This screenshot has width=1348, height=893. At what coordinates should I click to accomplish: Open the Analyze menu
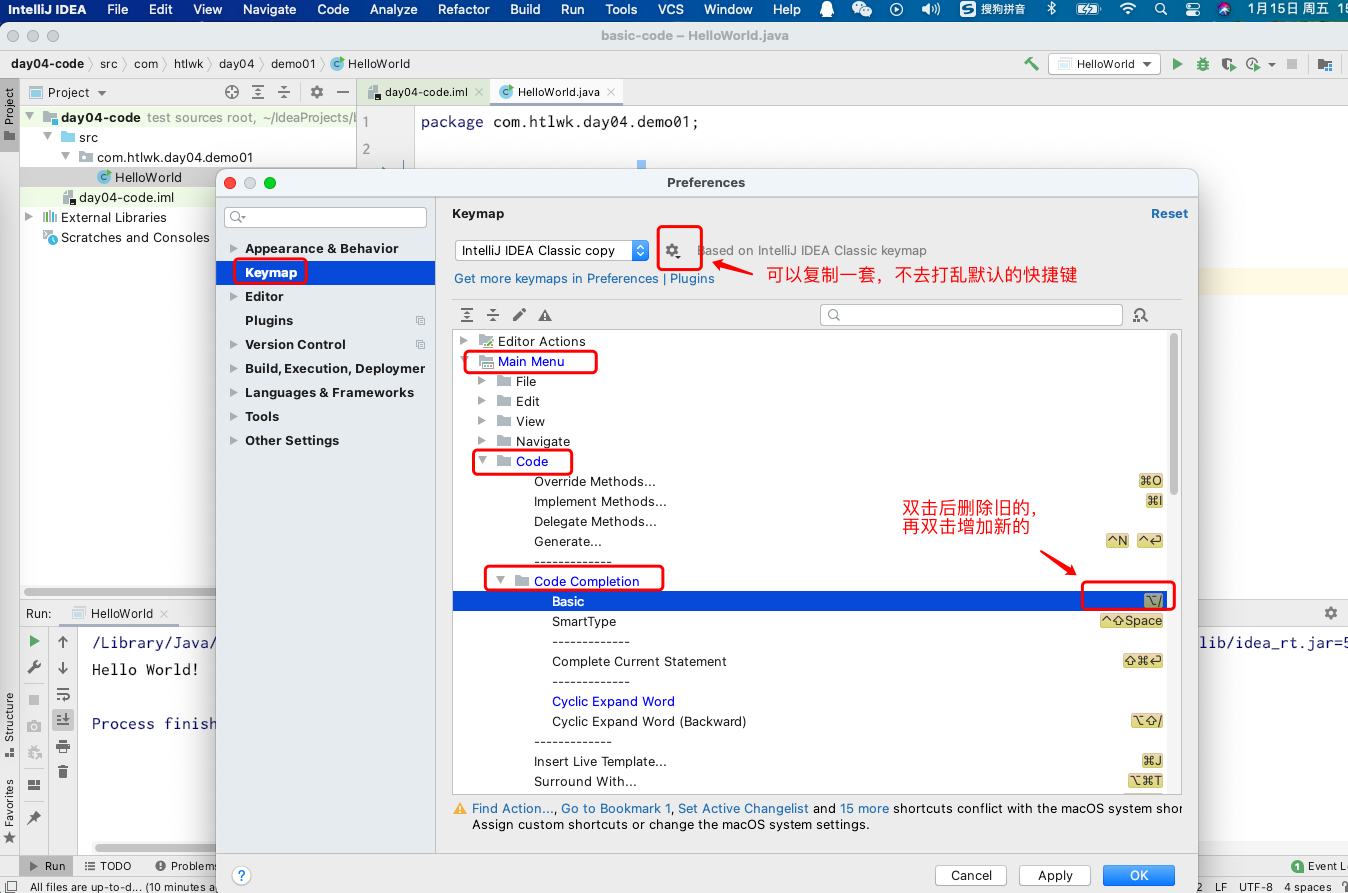pyautogui.click(x=394, y=9)
